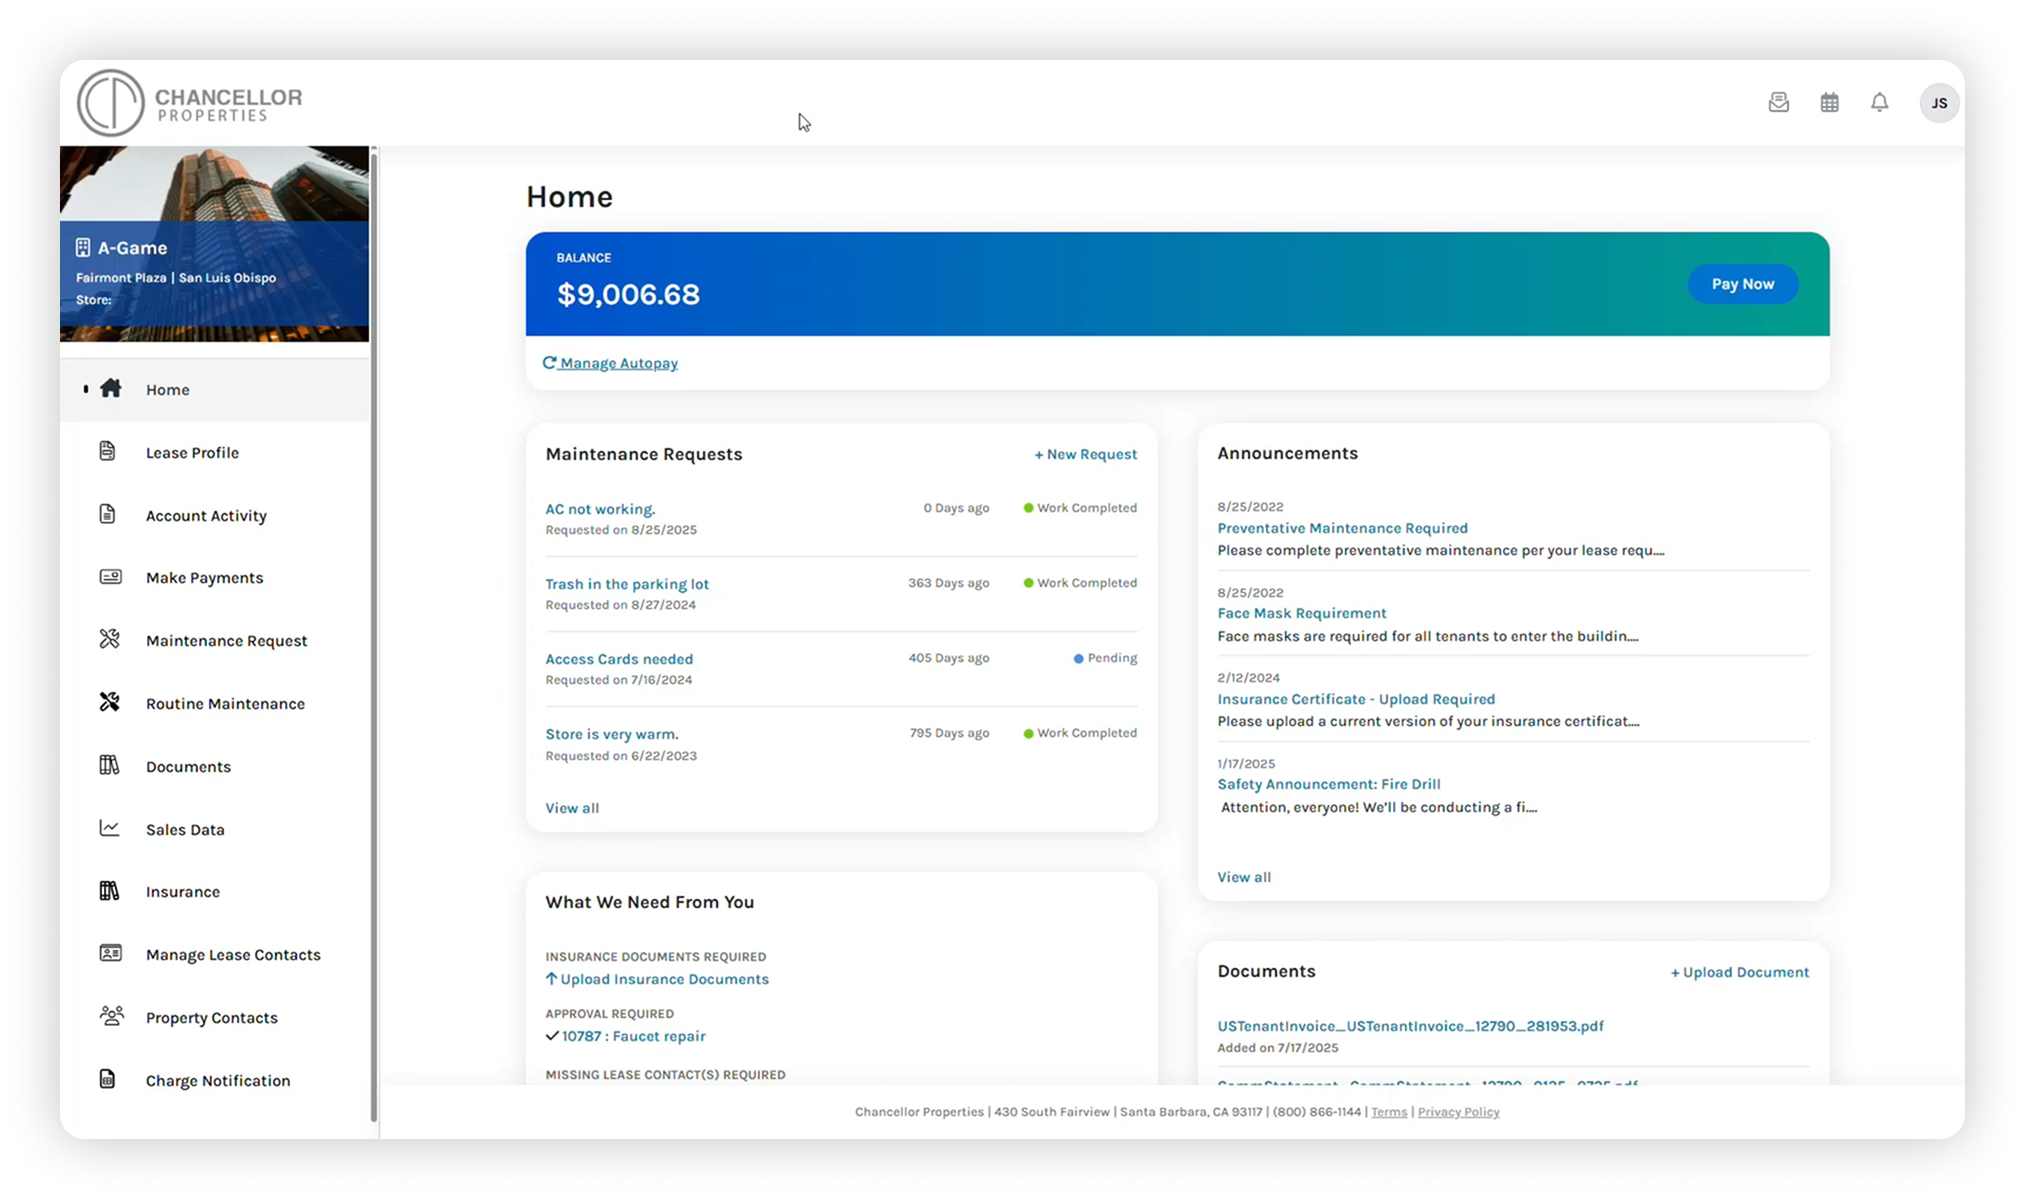Create a New Request for maintenance
Screen dimensions: 2025x1199
pyautogui.click(x=1086, y=454)
